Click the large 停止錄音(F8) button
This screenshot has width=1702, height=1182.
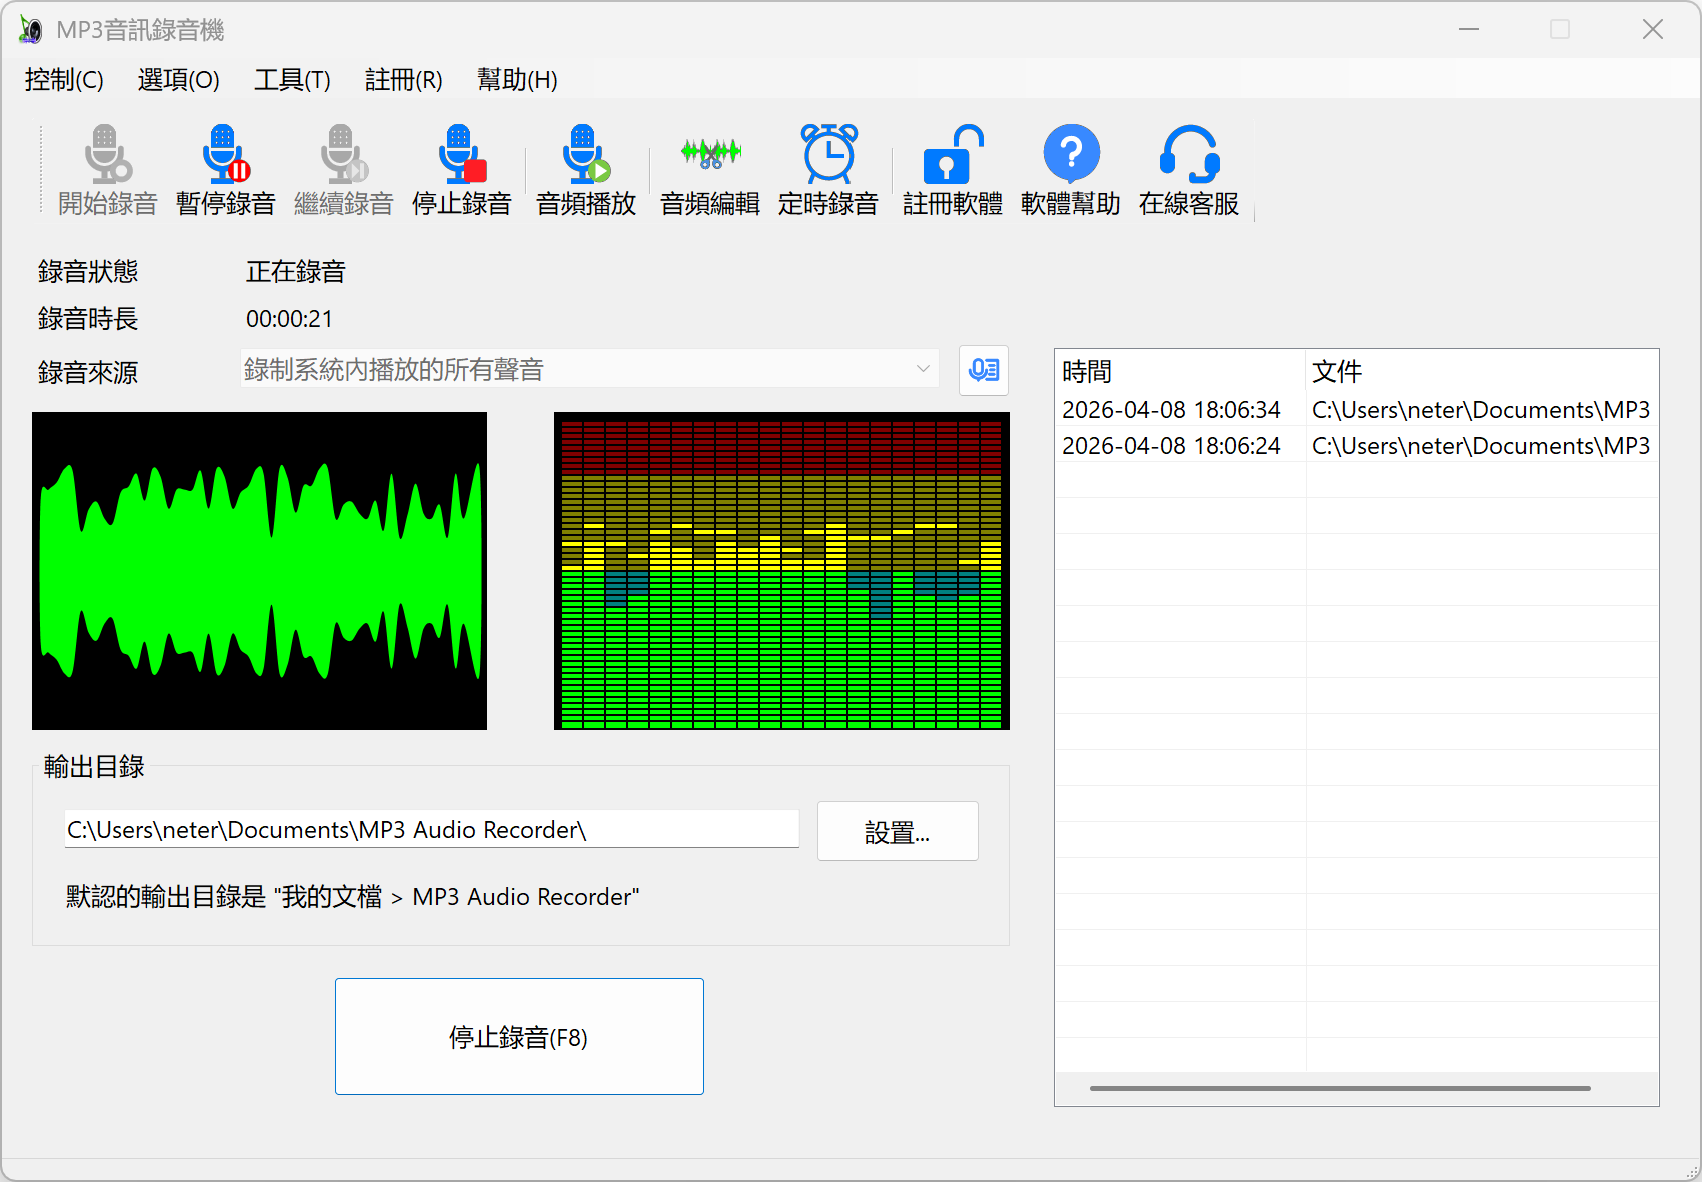click(x=519, y=1036)
